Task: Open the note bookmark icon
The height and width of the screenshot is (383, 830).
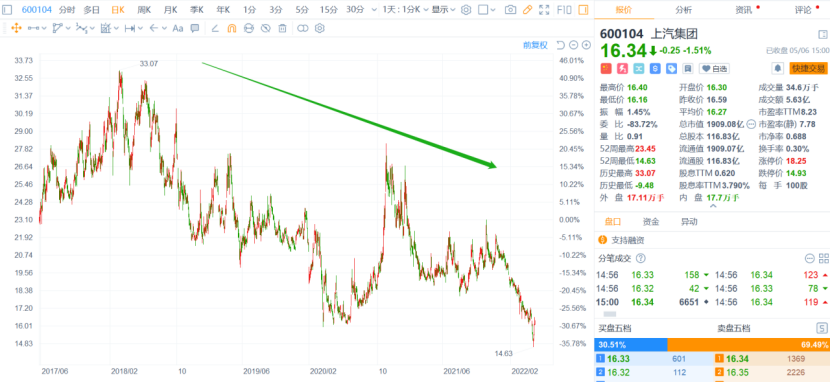Action: pyautogui.click(x=688, y=68)
